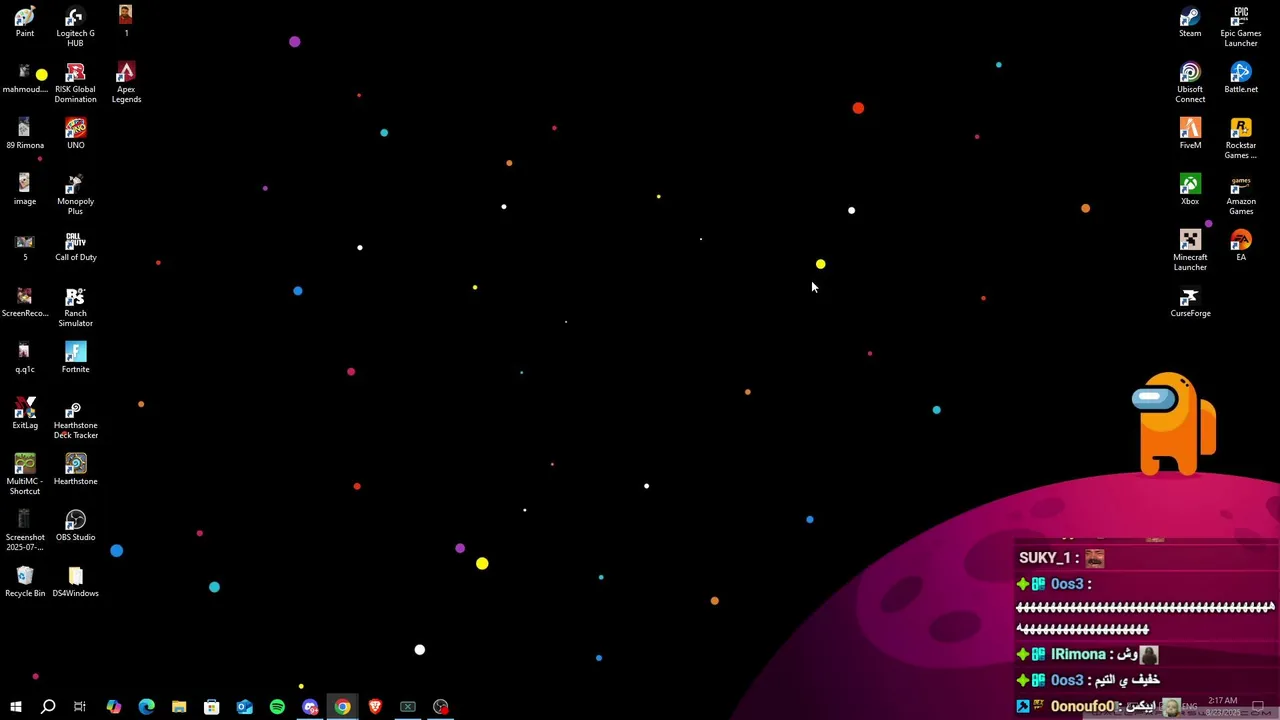Viewport: 1280px width, 720px height.
Task: Launch Ubisoft Connect from the desktop
Action: tap(1190, 83)
